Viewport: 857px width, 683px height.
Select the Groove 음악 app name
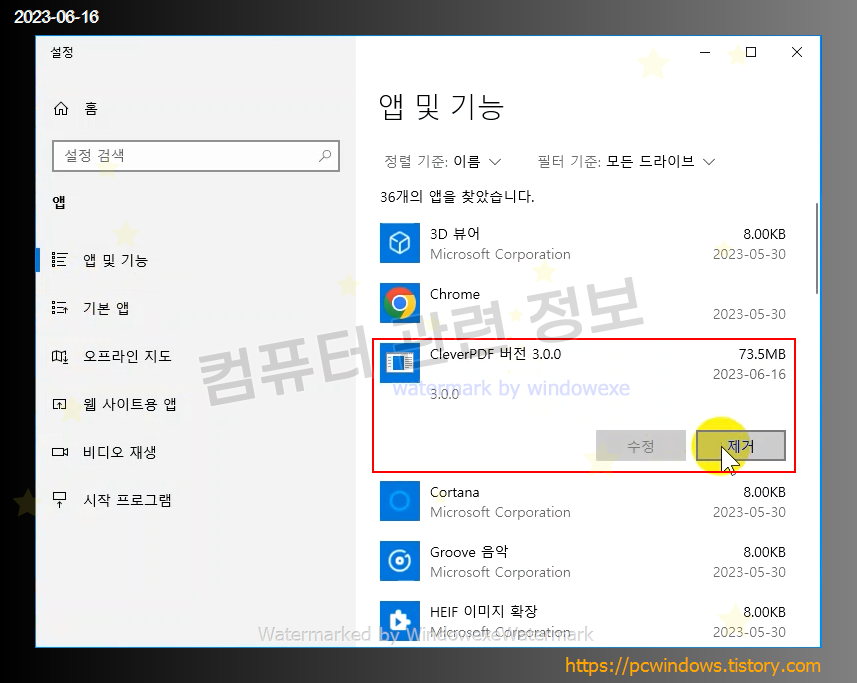point(469,552)
